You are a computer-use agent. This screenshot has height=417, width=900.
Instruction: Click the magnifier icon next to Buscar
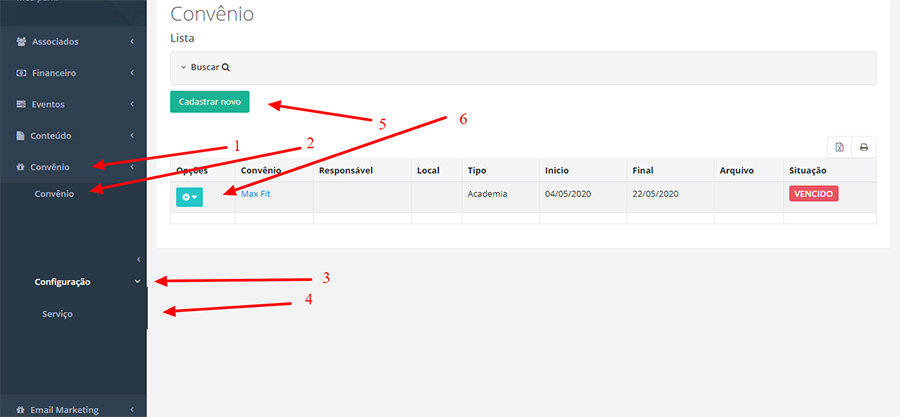226,68
